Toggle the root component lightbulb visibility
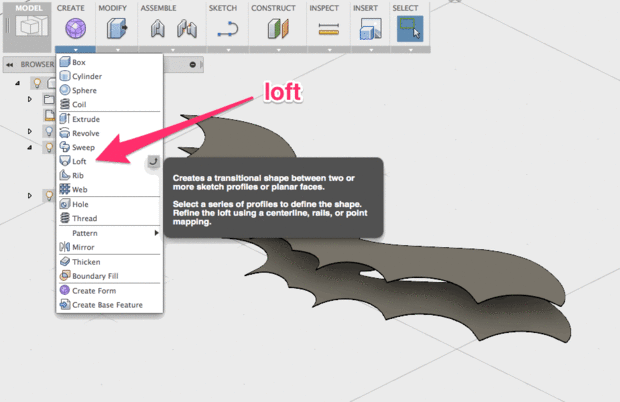 [37, 83]
